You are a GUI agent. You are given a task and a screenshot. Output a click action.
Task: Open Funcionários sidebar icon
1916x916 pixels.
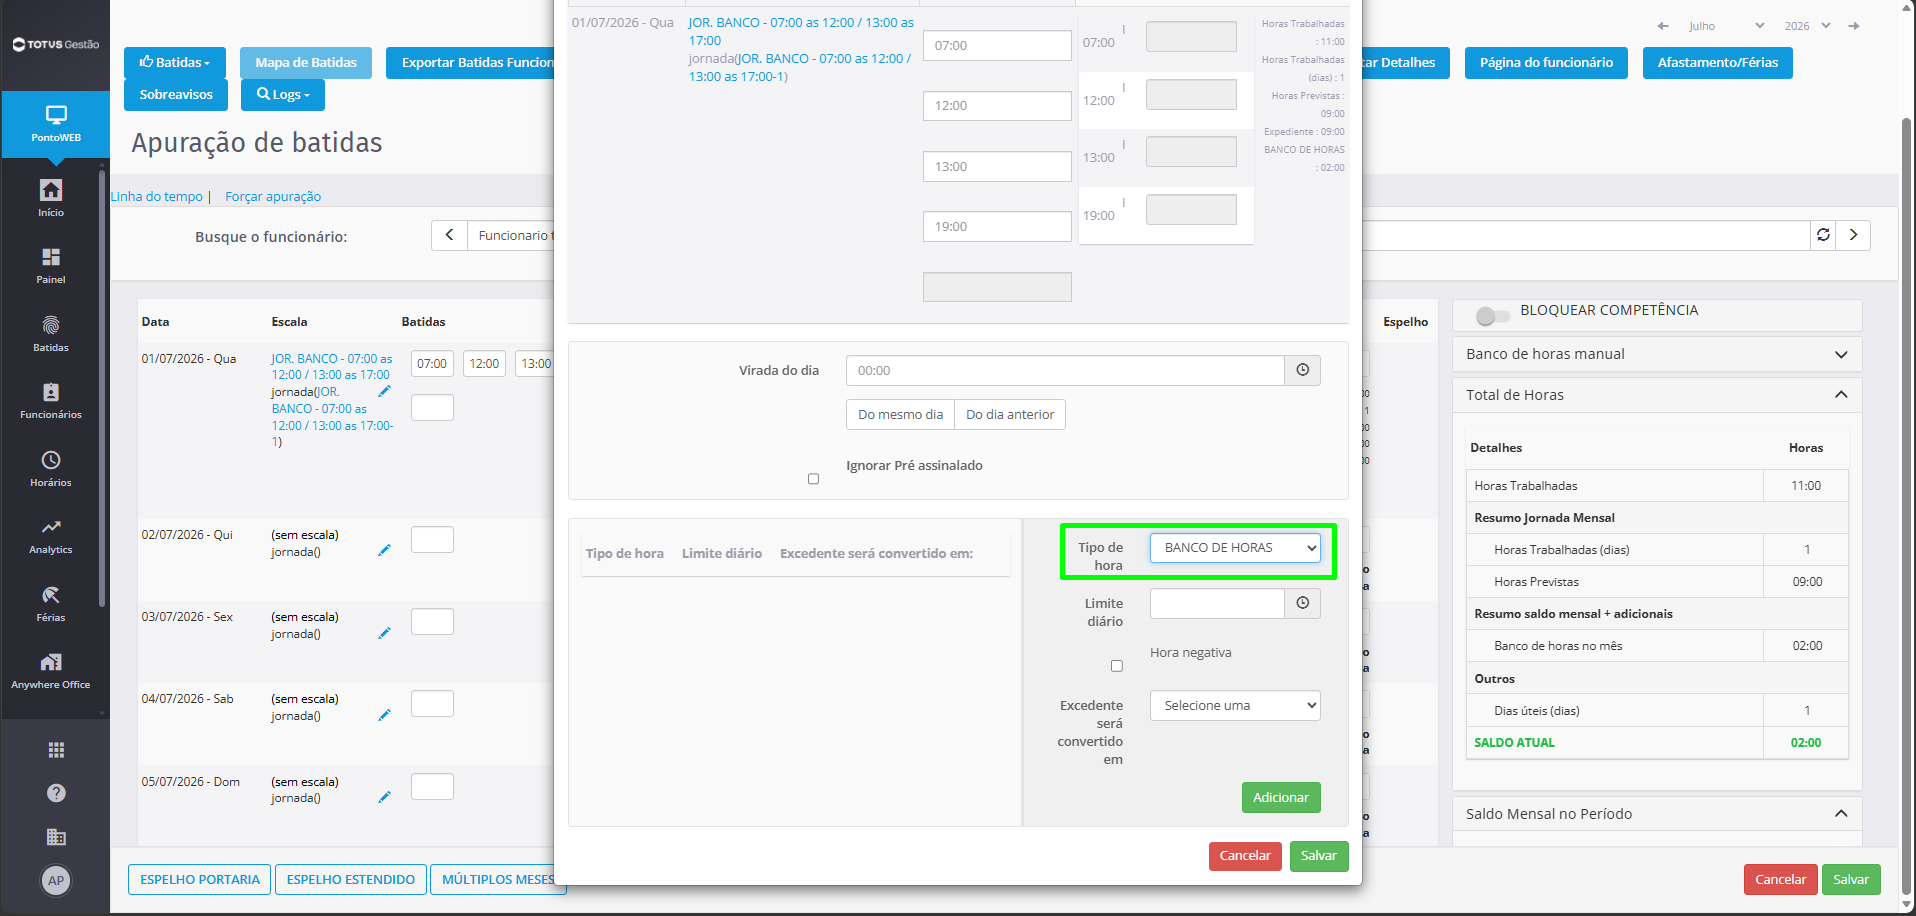[51, 400]
